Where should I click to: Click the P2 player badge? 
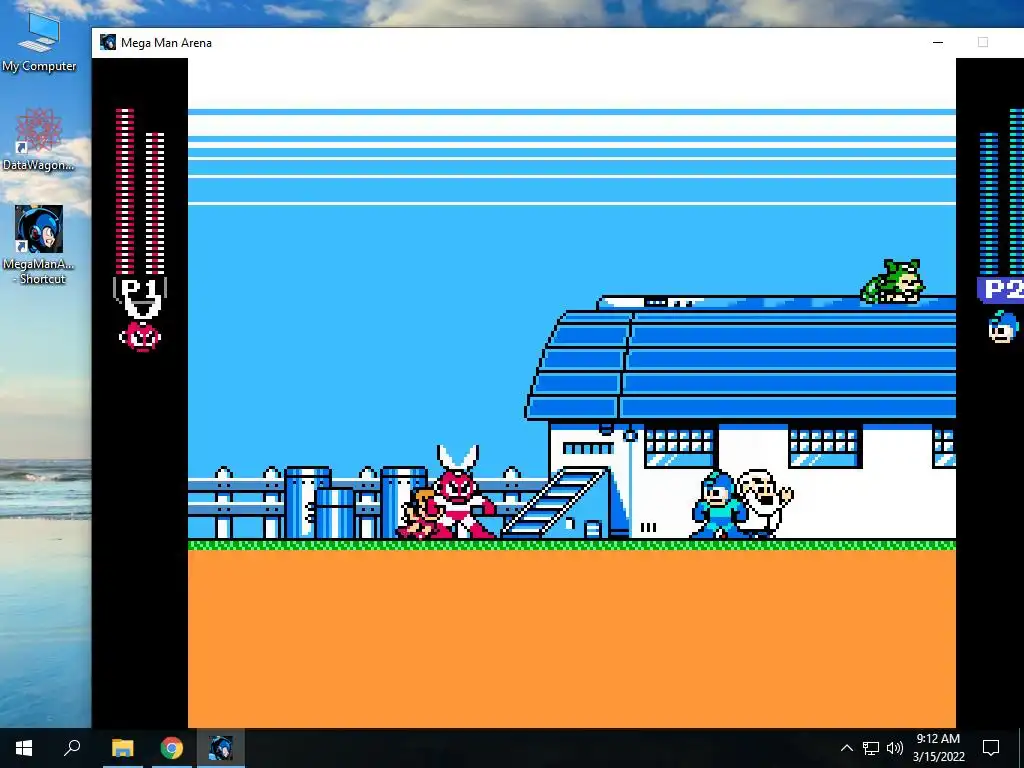[x=1000, y=290]
